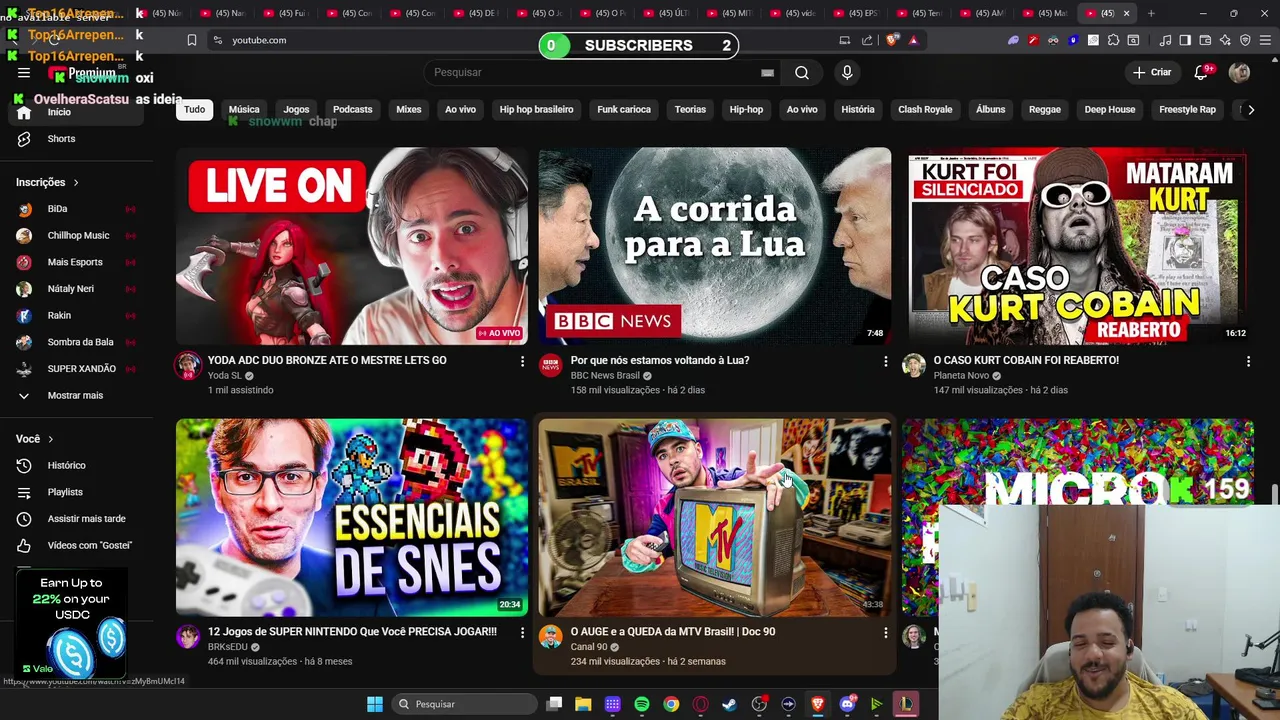
Task: Open the Brave main hamburger menu
Action: [x=1265, y=40]
